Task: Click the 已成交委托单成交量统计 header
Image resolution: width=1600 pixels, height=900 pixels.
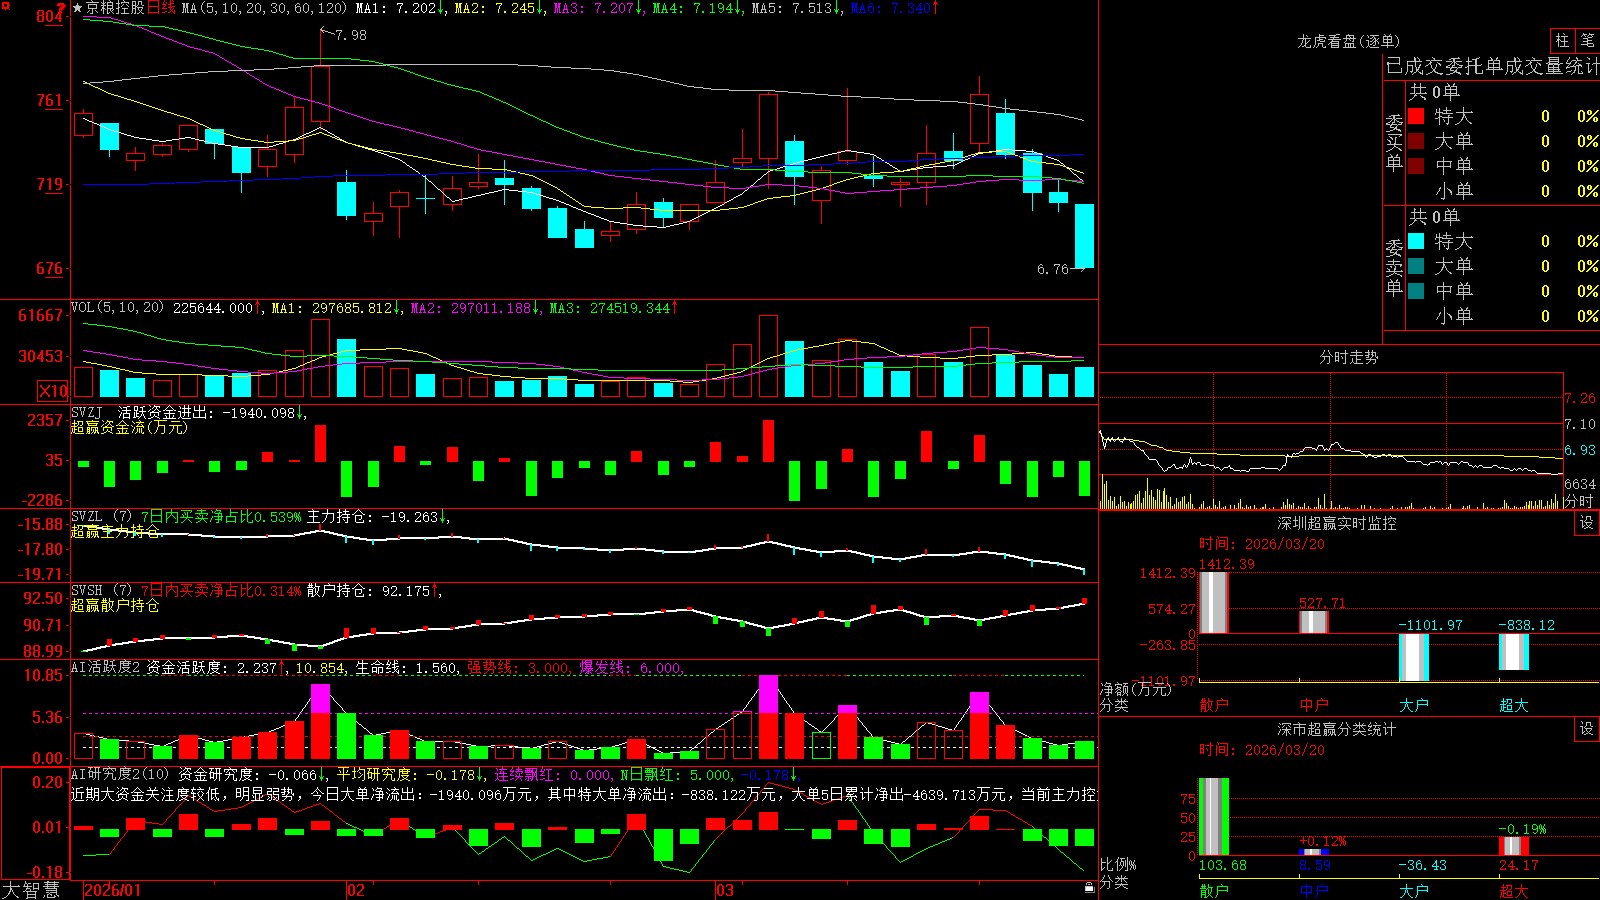Action: pyautogui.click(x=1492, y=66)
